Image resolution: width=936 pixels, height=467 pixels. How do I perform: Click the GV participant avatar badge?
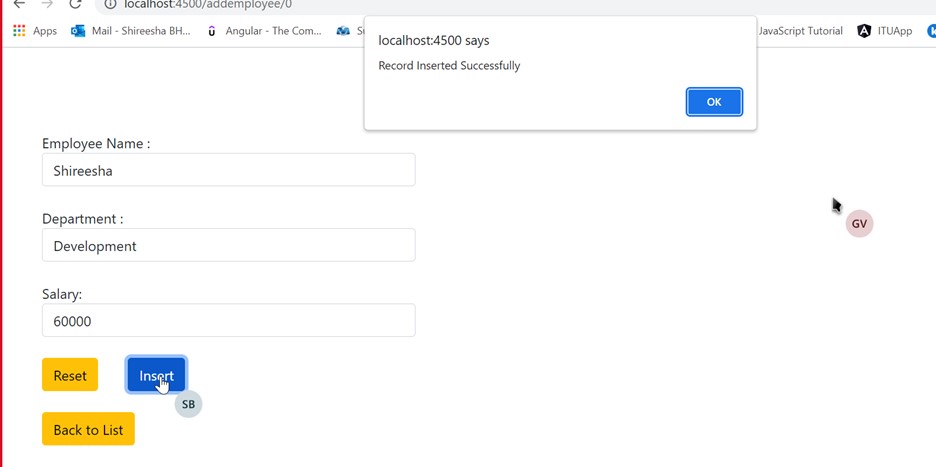pos(859,224)
